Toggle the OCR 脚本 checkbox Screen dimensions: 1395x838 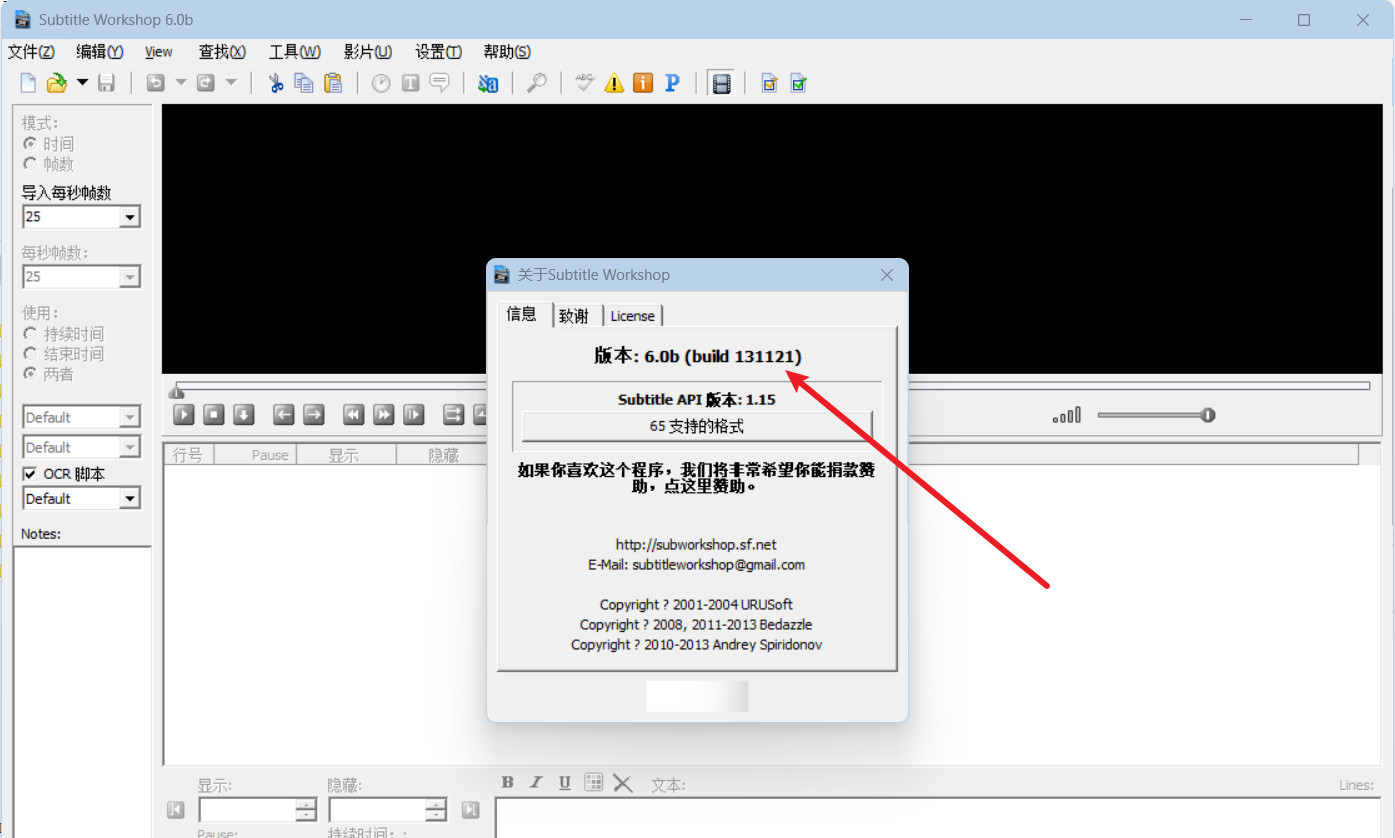pos(30,474)
